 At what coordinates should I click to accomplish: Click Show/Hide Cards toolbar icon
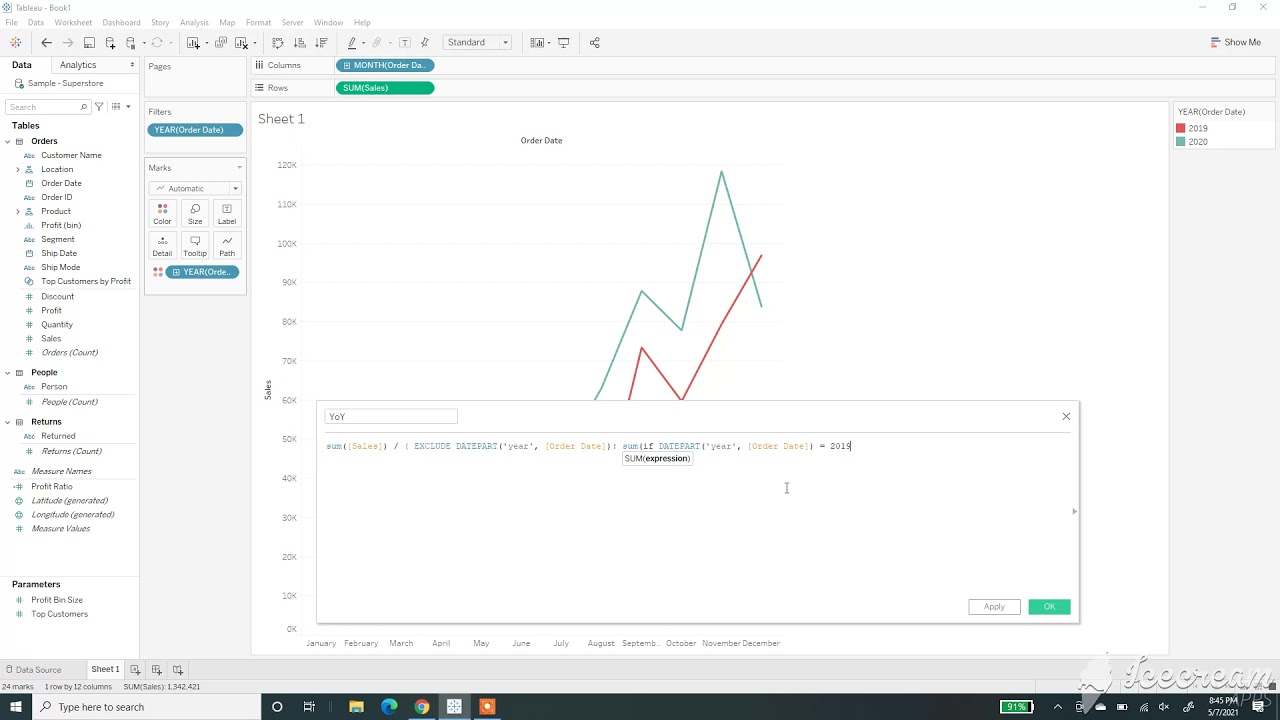[538, 43]
